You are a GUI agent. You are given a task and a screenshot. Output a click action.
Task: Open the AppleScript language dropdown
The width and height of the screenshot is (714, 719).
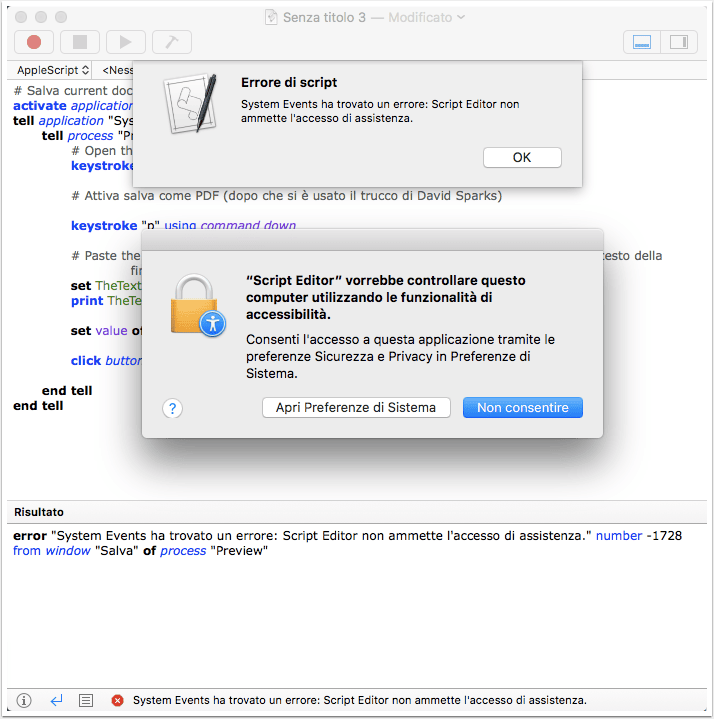click(x=52, y=70)
